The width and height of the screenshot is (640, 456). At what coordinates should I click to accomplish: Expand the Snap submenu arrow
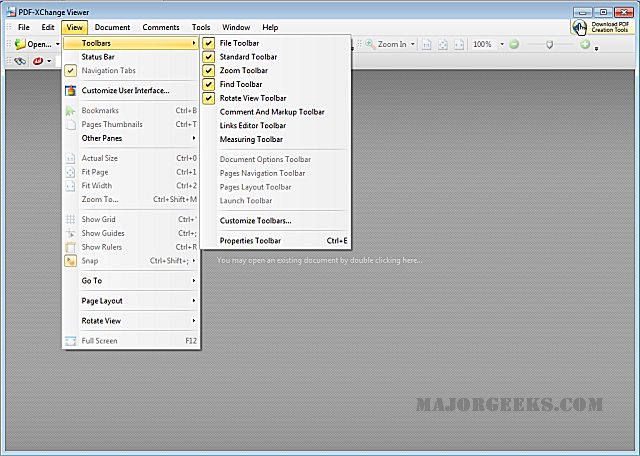[194, 260]
